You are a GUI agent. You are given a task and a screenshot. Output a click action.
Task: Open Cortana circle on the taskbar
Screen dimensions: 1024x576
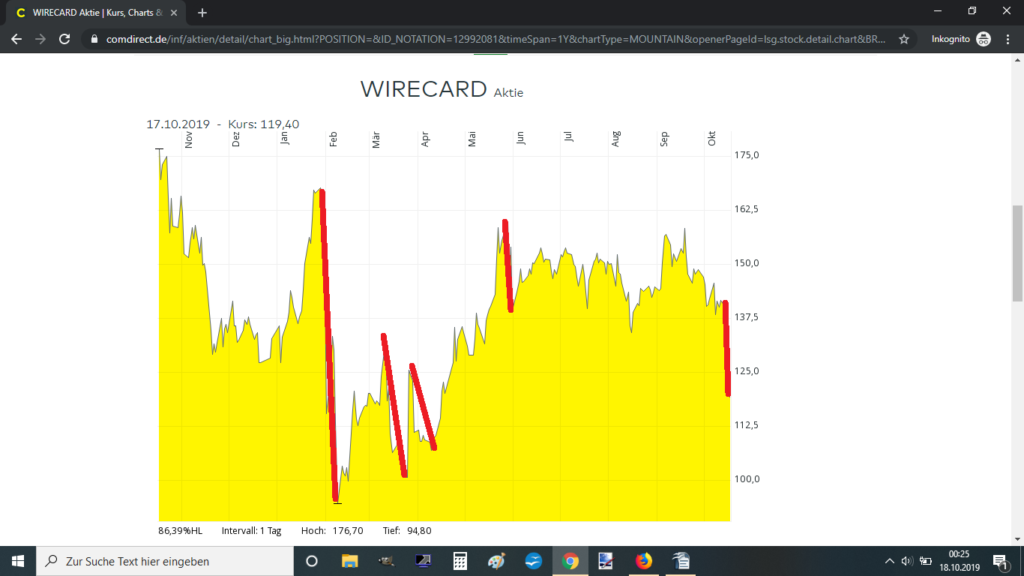point(311,560)
